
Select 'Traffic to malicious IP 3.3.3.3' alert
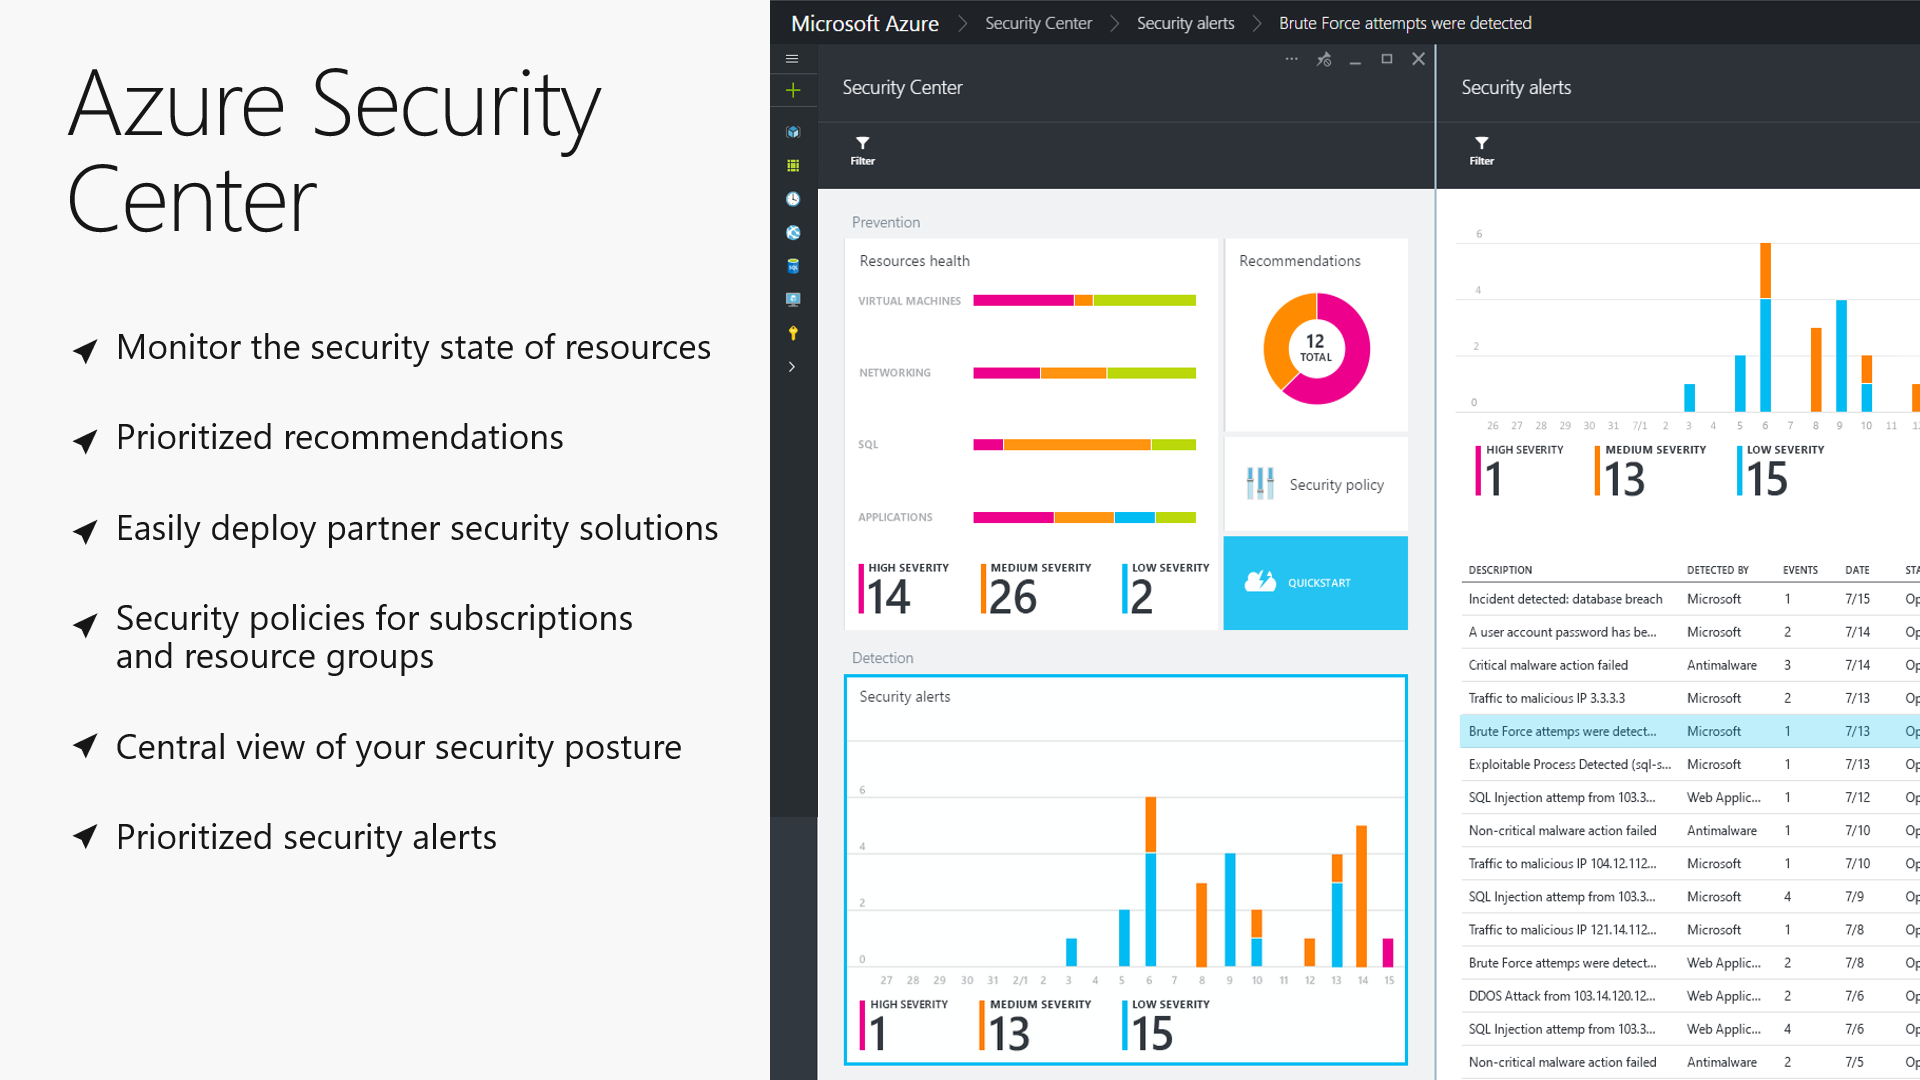[x=1690, y=698]
